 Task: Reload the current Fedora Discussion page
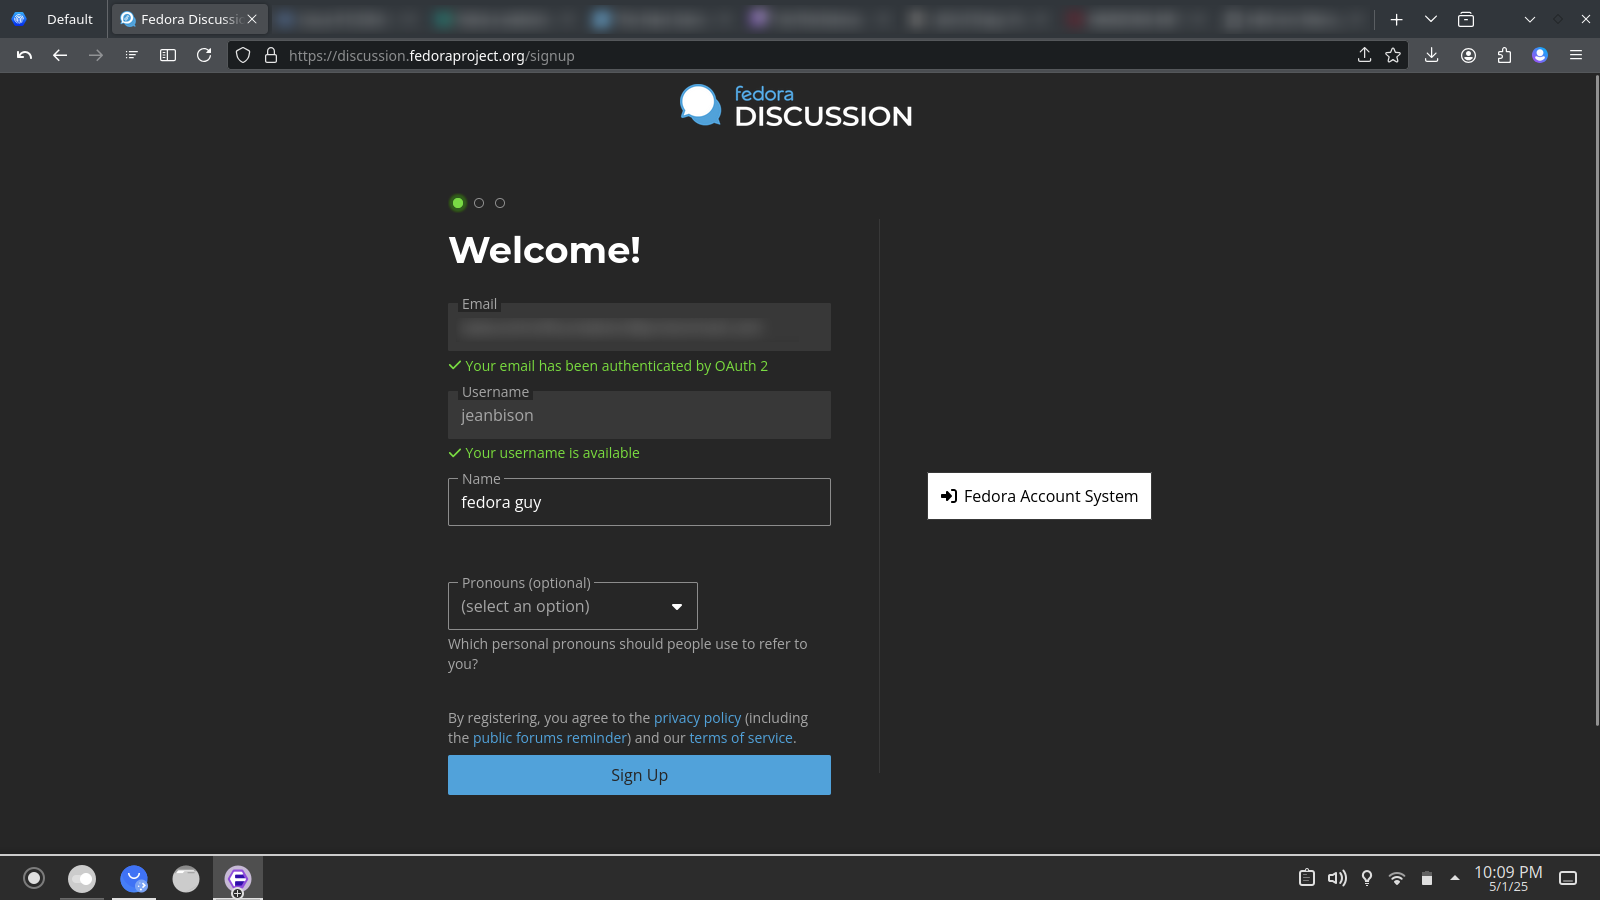pos(204,56)
